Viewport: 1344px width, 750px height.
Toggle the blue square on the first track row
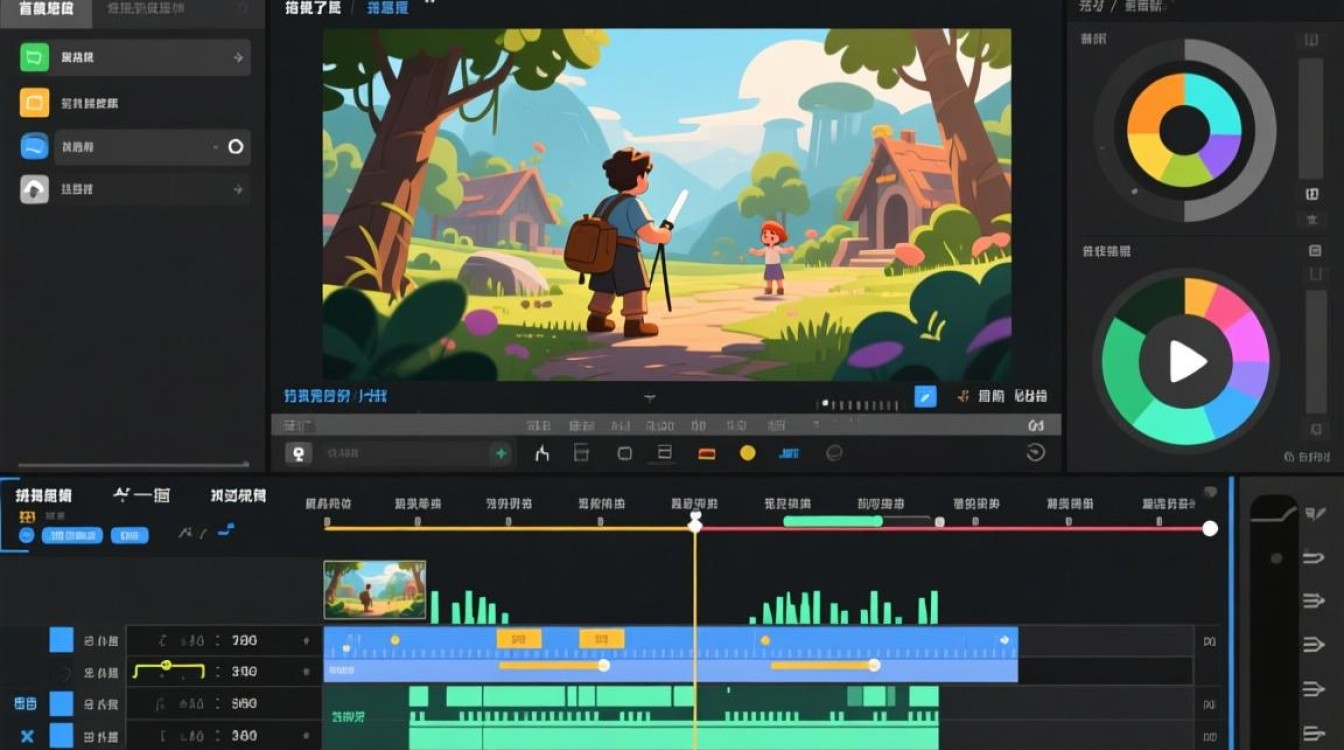(62, 640)
